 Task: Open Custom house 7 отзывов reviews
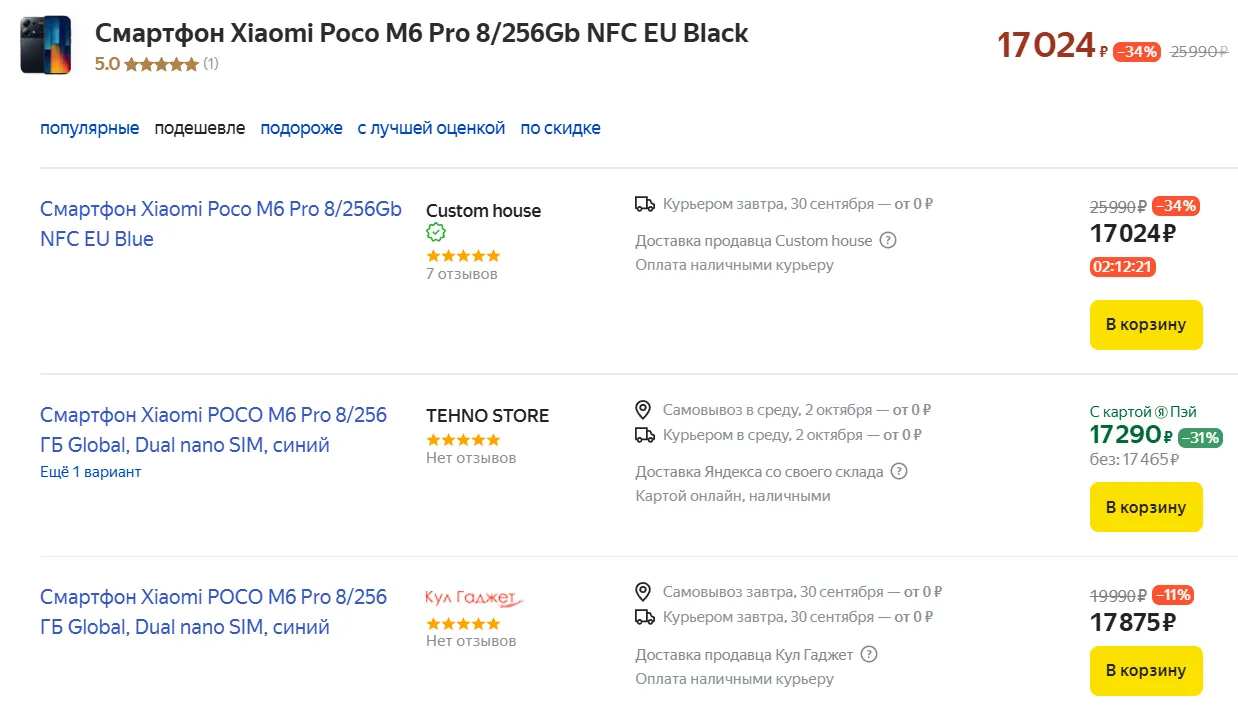pyautogui.click(x=461, y=274)
